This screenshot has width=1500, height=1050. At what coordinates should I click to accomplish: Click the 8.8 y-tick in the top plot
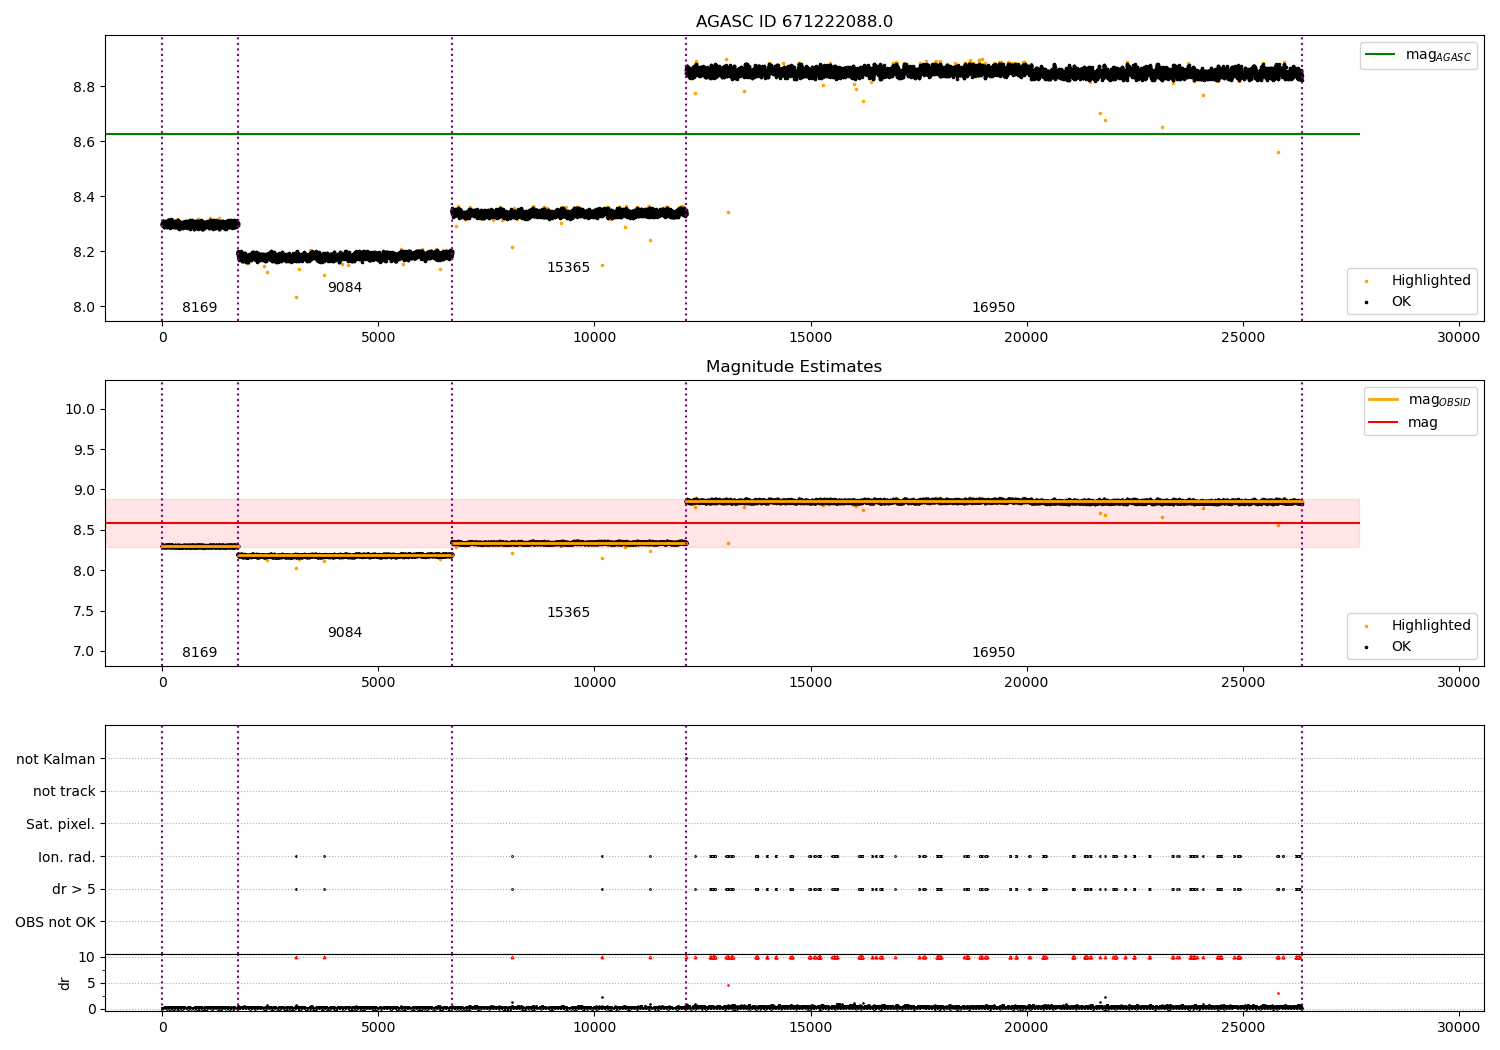click(85, 87)
